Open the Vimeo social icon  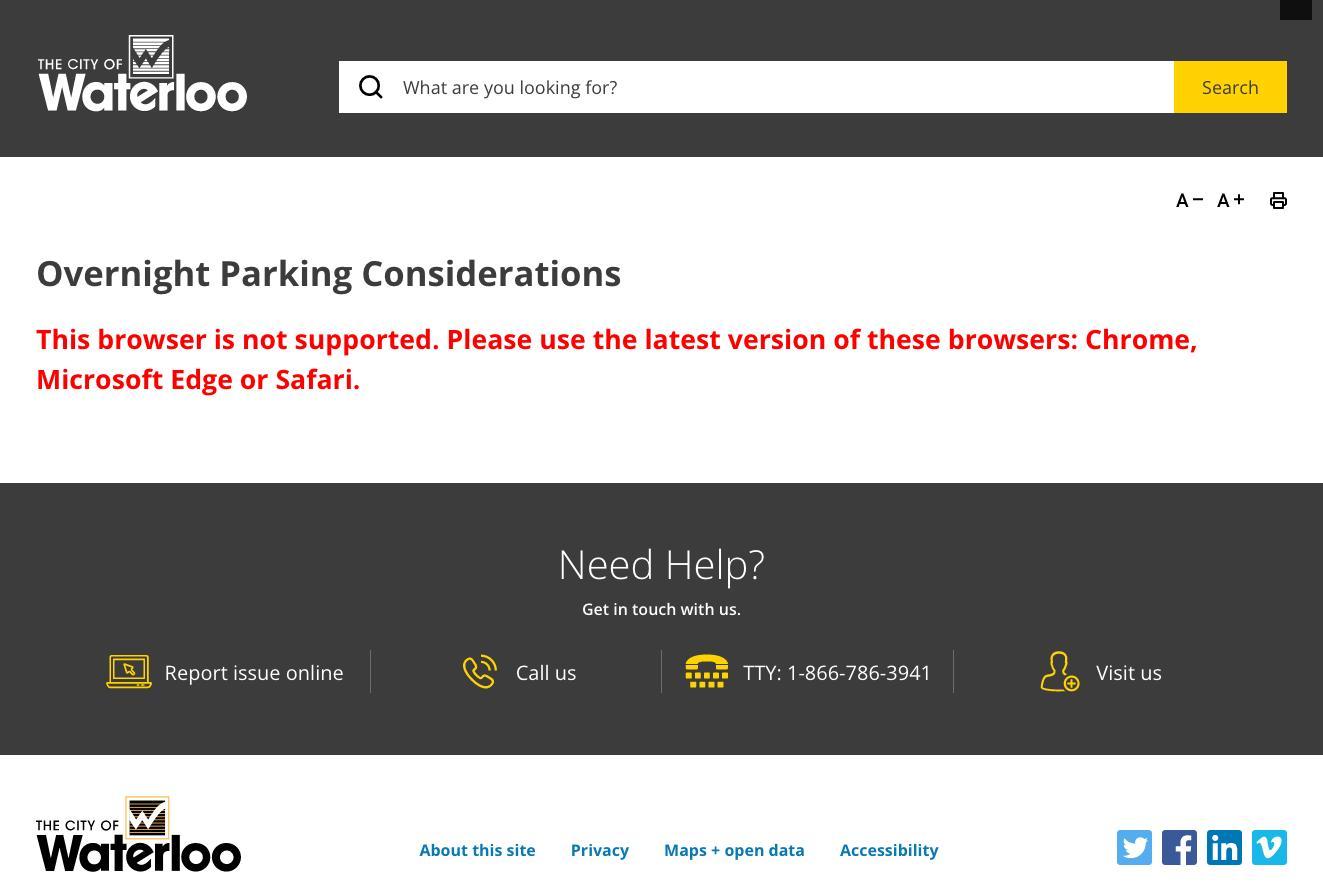(1269, 847)
